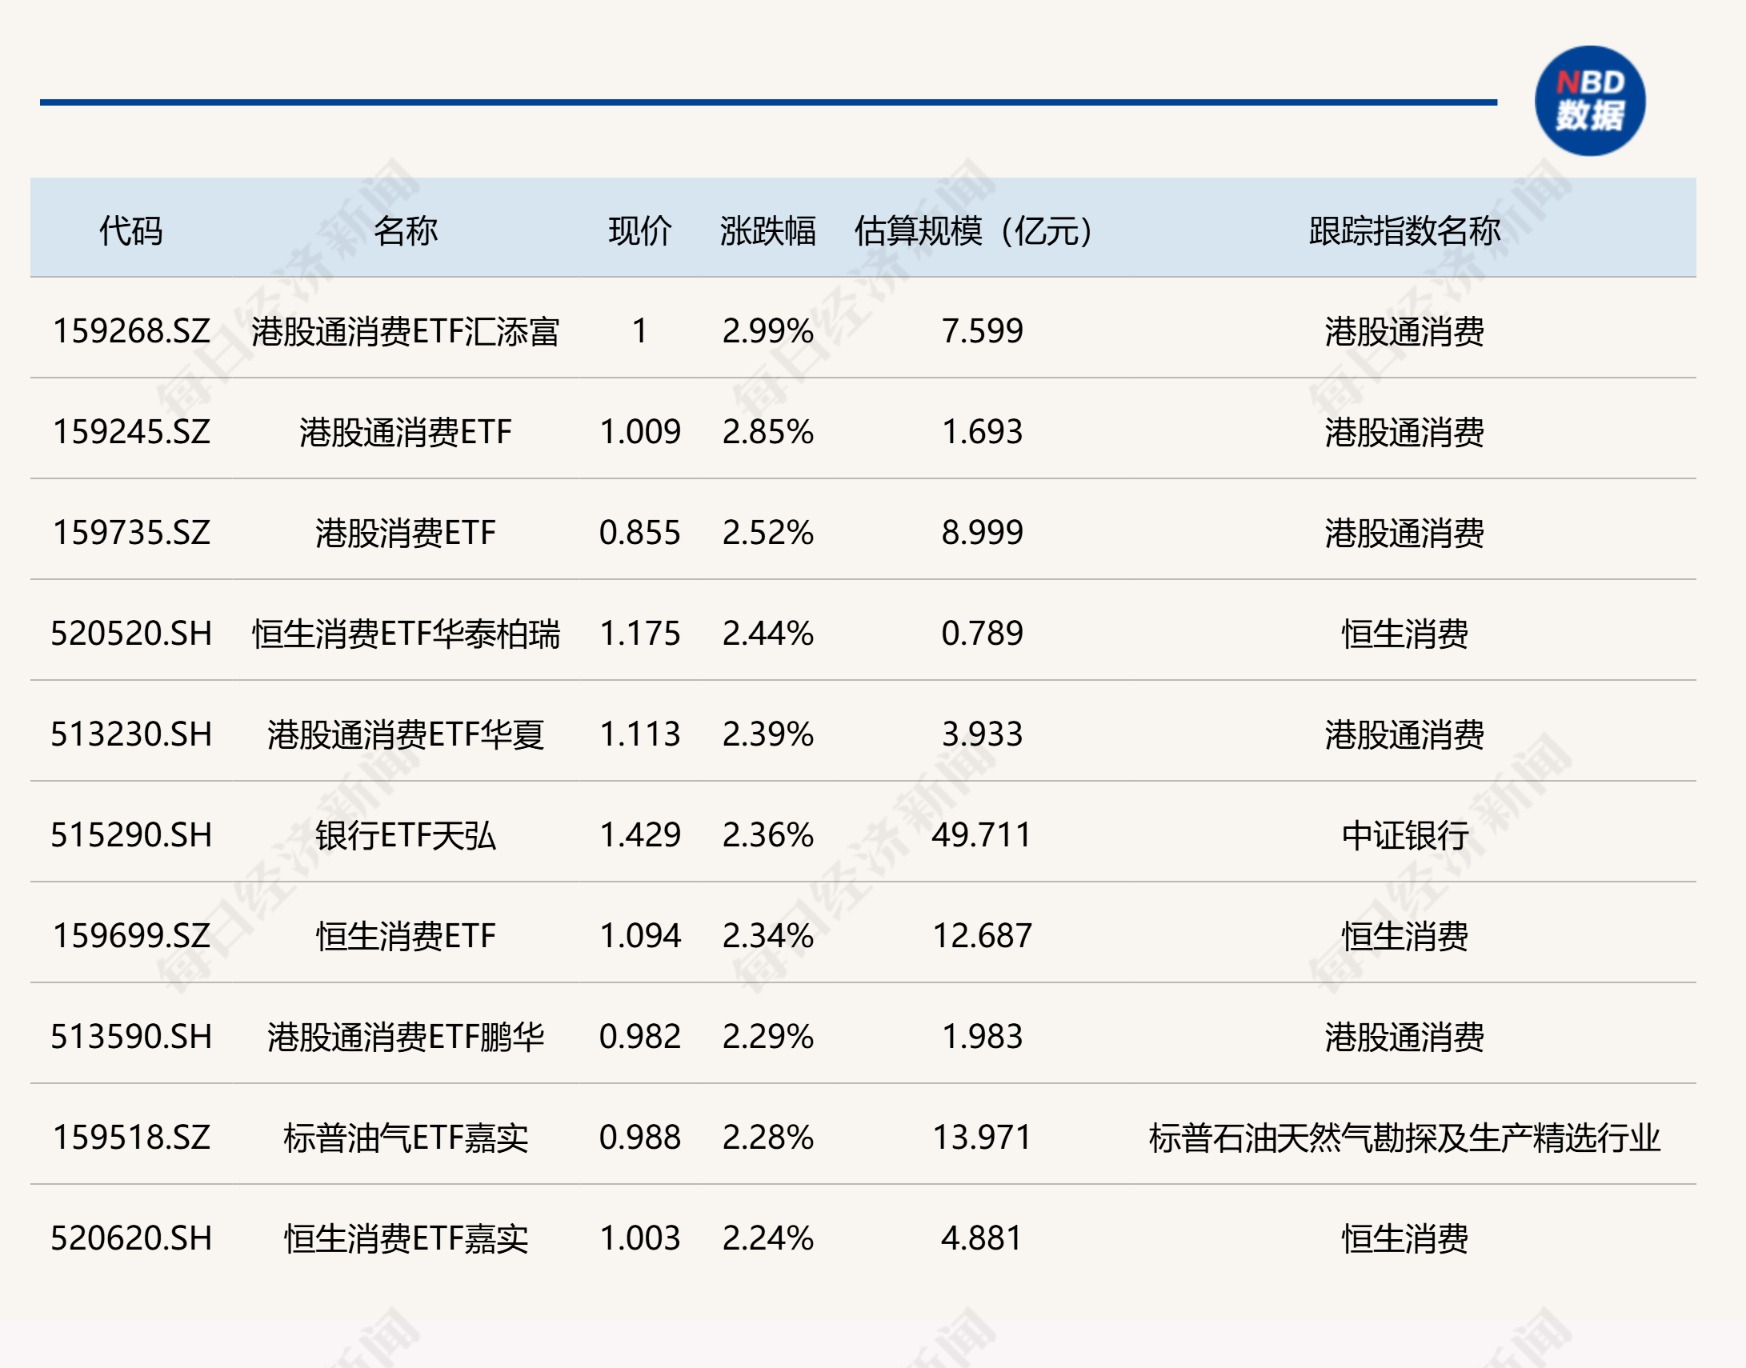Select code cell 159735.SZ
Image resolution: width=1746 pixels, height=1368 pixels.
(131, 533)
